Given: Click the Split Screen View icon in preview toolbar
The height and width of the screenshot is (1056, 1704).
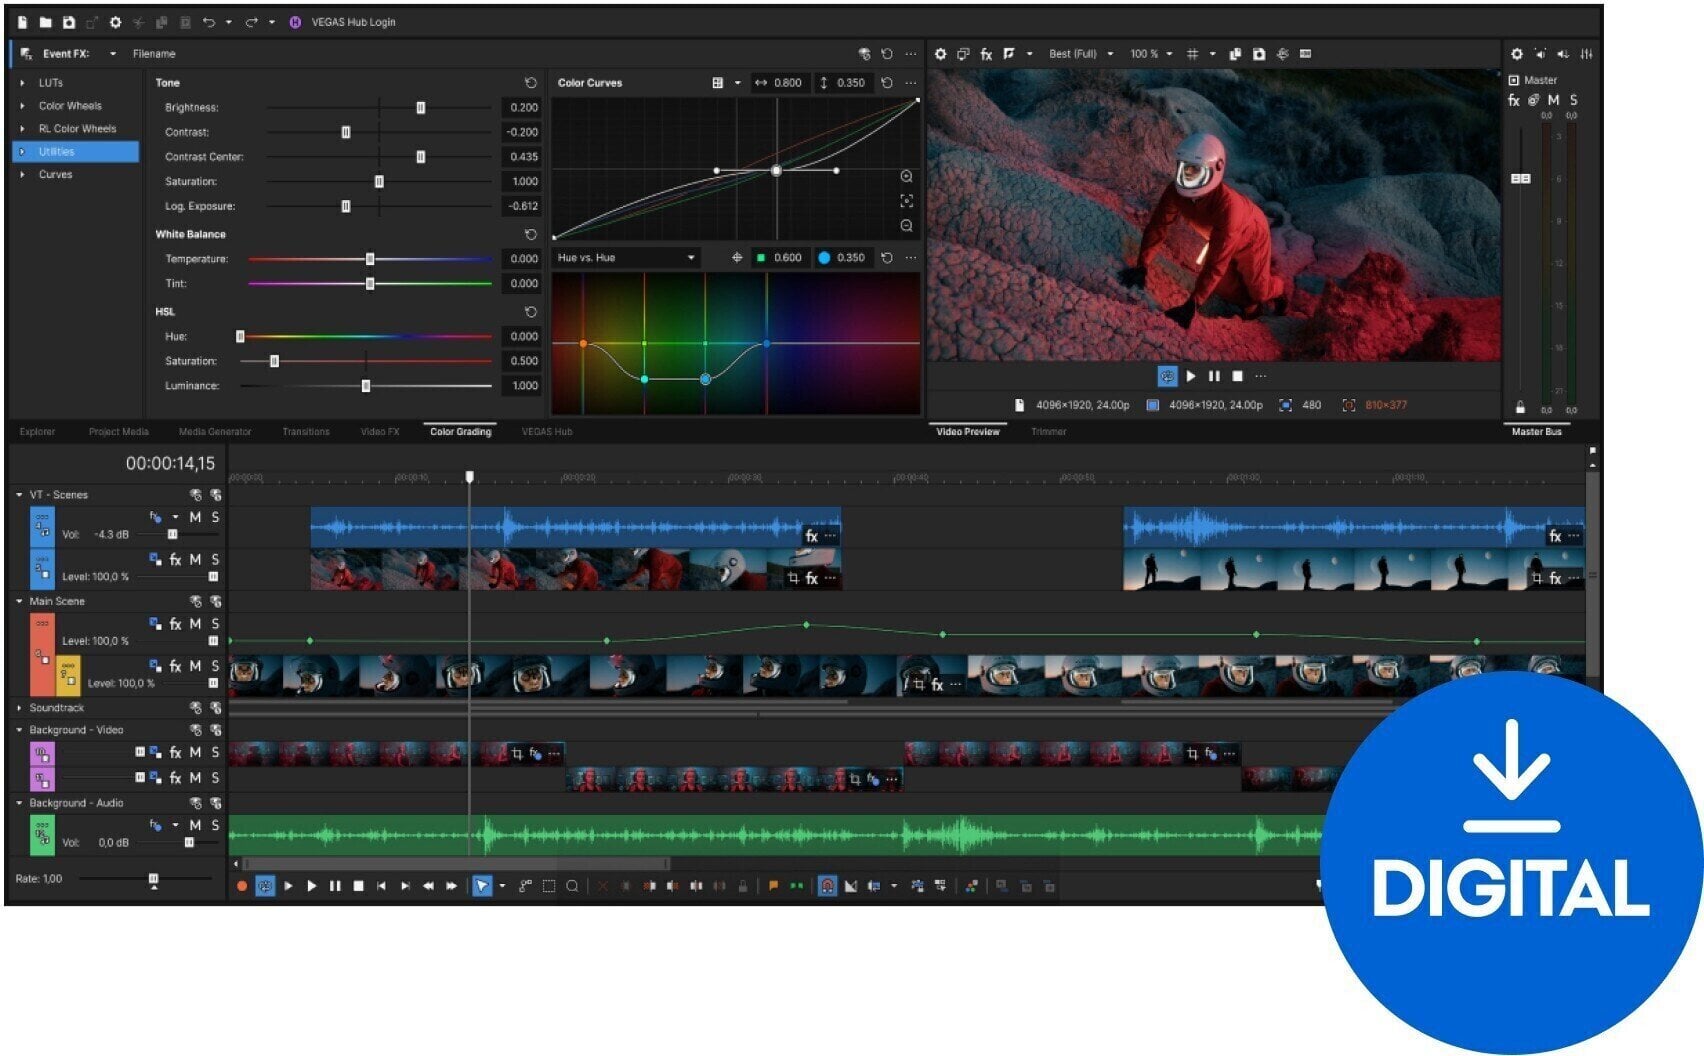Looking at the screenshot, I should [x=962, y=53].
